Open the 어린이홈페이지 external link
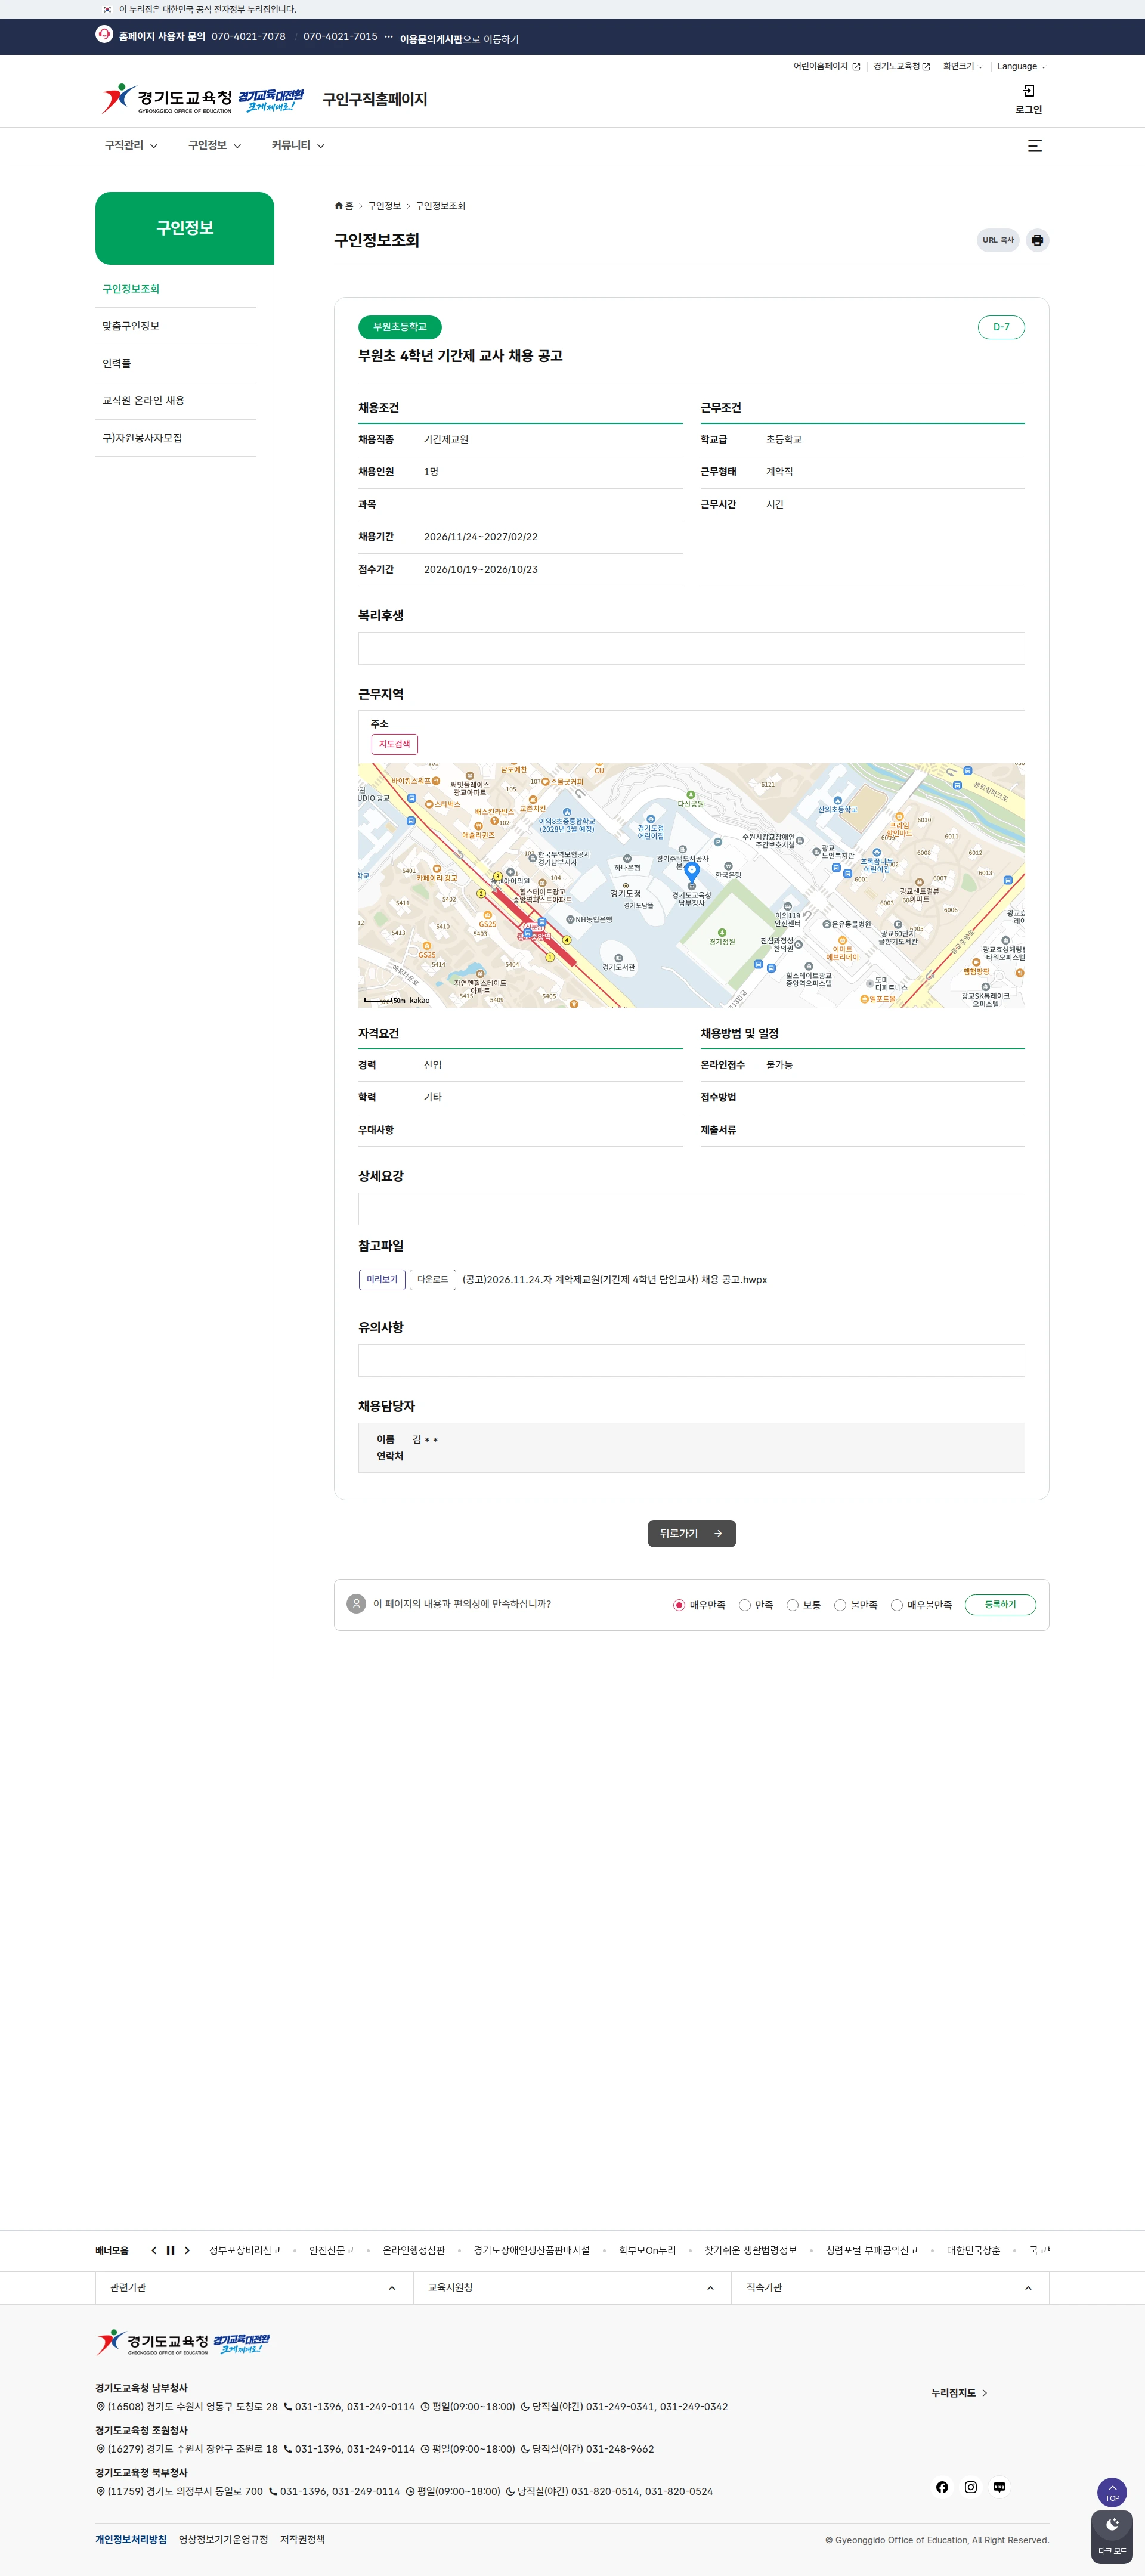The image size is (1145, 2576). [826, 66]
